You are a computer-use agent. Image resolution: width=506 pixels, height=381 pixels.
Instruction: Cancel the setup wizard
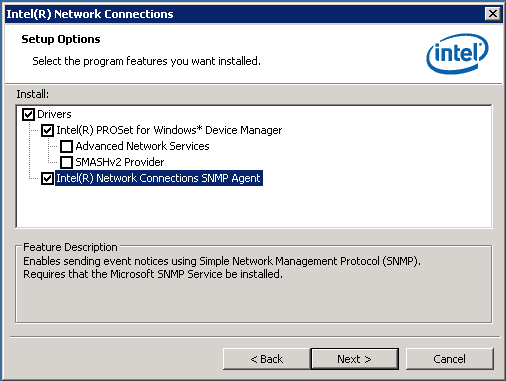[449, 359]
